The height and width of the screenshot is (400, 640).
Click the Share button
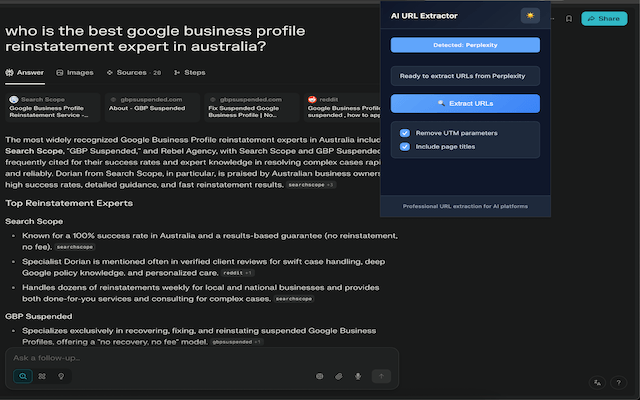[x=604, y=18]
